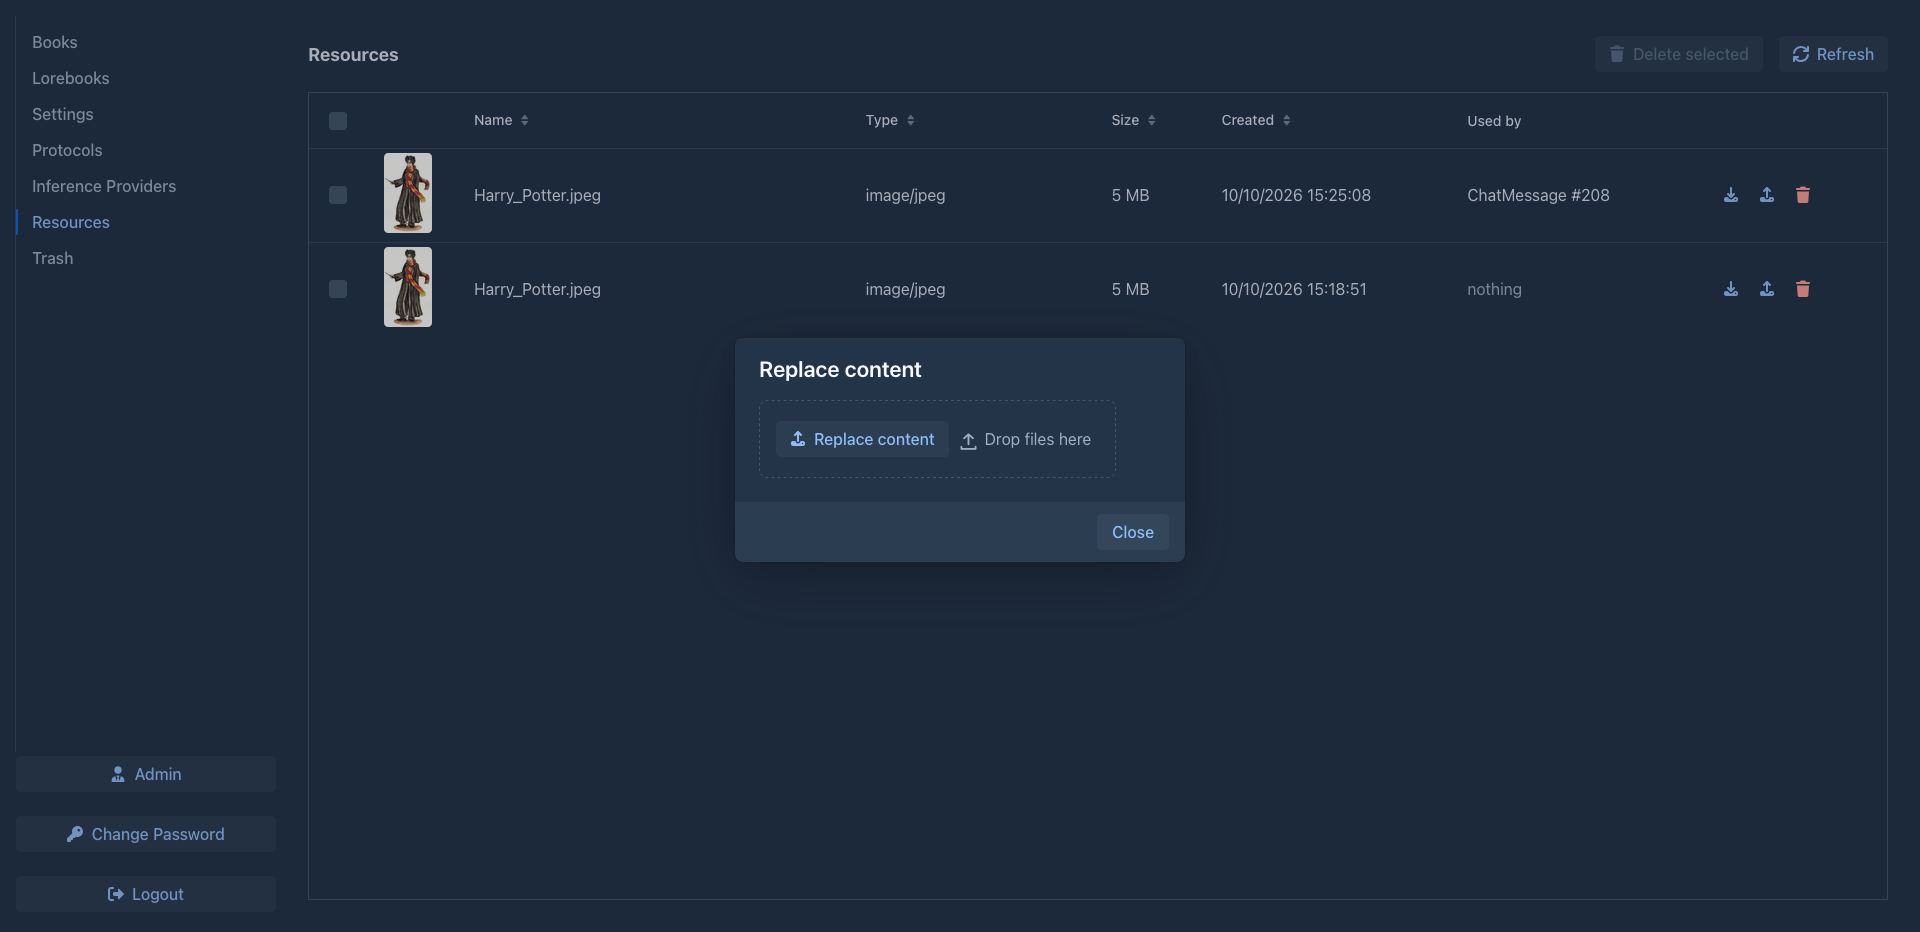Screen dimensions: 1920x932
Task: Download the resource used by nothing
Action: pyautogui.click(x=1731, y=289)
